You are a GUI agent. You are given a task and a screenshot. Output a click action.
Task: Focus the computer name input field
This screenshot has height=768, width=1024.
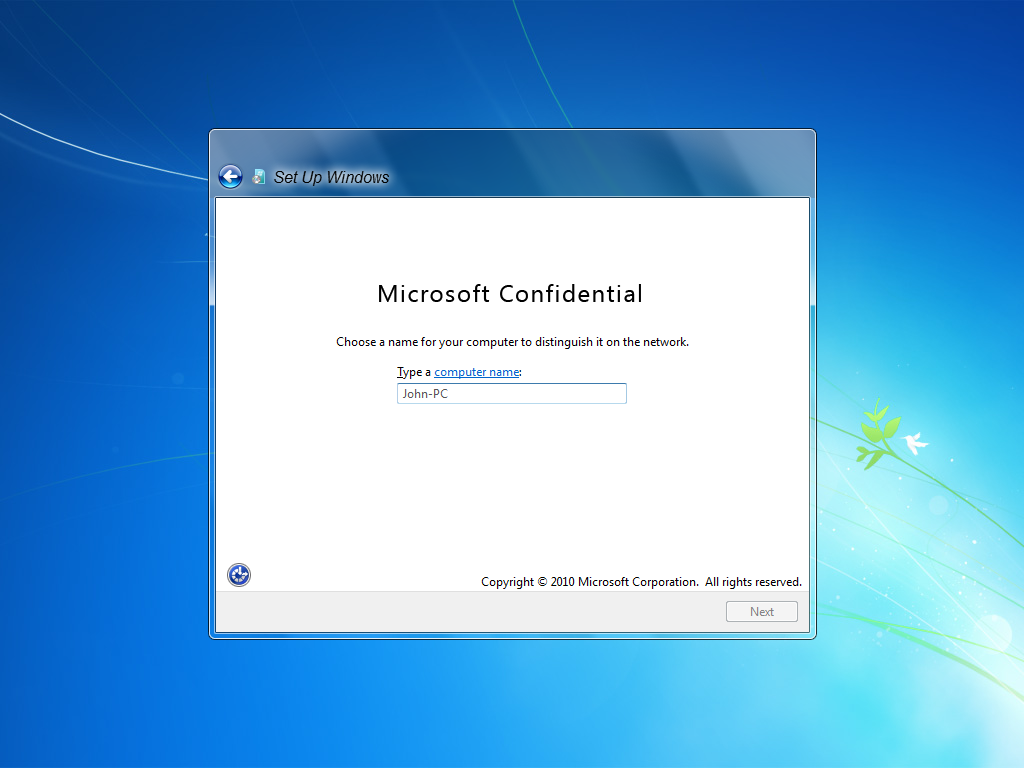511,394
